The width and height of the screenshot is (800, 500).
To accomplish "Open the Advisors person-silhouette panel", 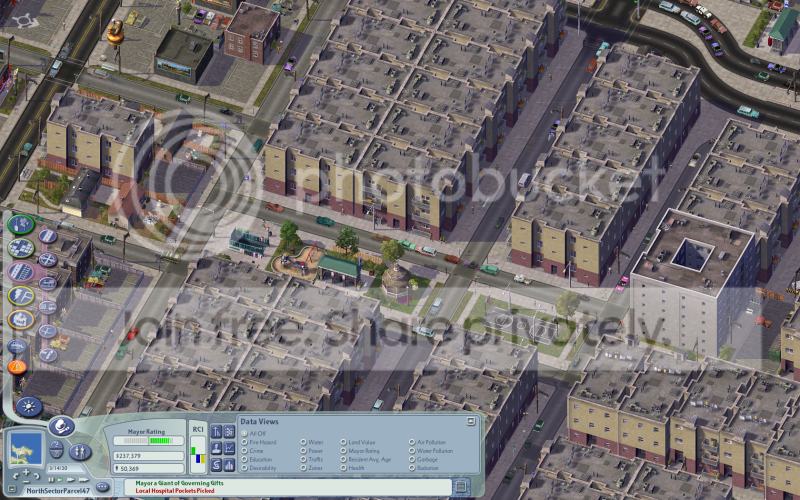I will click(x=216, y=447).
